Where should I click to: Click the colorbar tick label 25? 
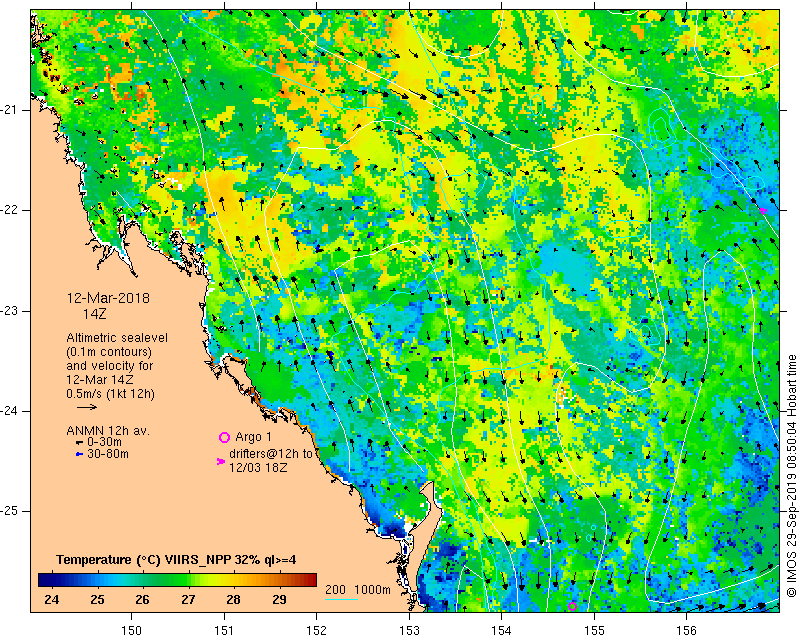(x=97, y=599)
